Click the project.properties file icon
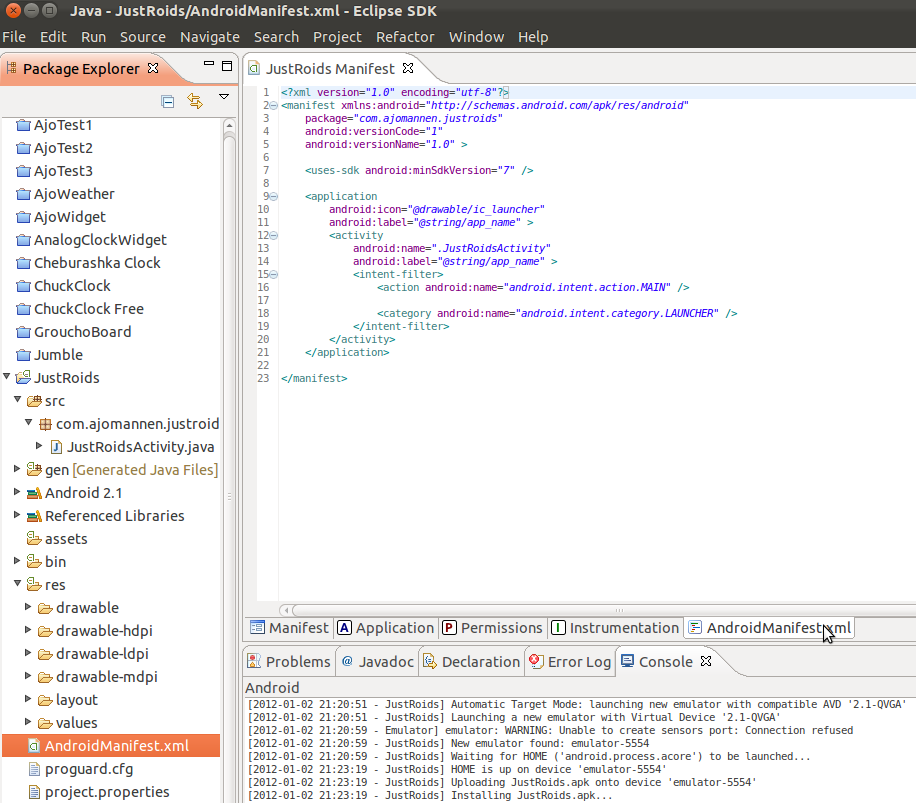This screenshot has height=803, width=916. tap(34, 792)
